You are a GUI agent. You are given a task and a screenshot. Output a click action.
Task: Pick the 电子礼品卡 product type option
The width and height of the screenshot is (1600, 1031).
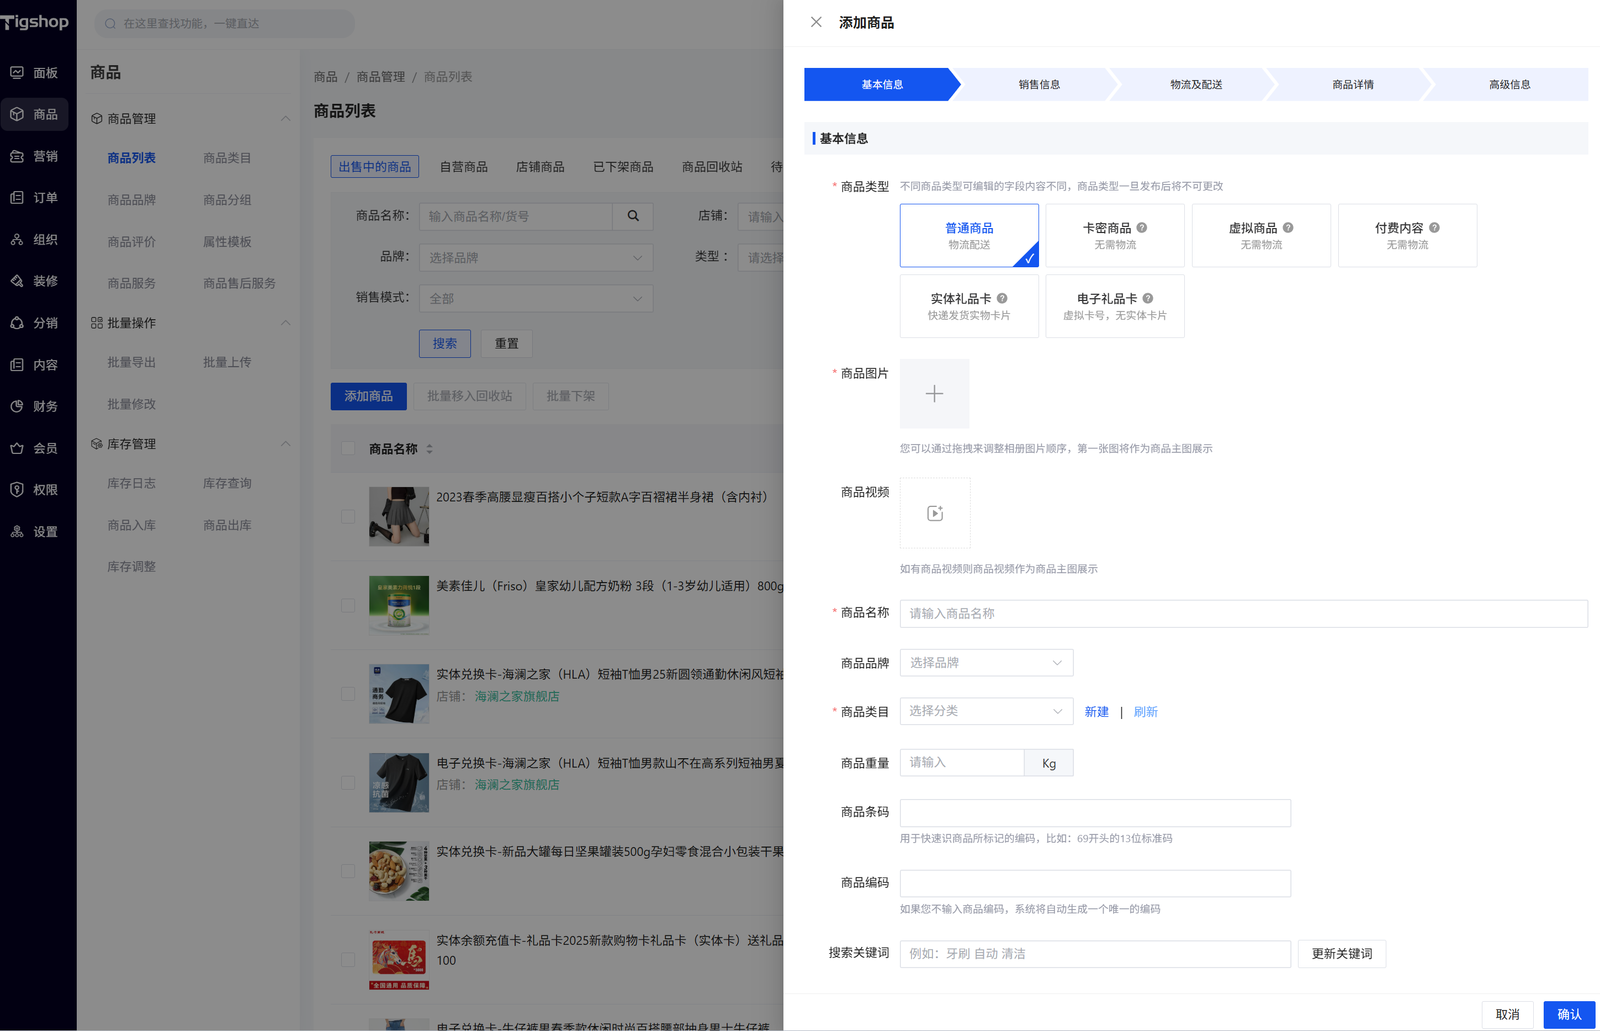tap(1114, 306)
